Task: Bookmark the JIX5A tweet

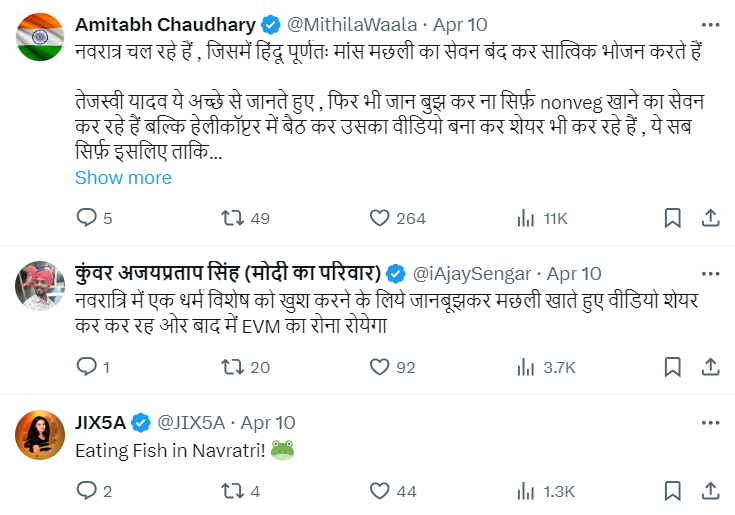Action: 673,491
